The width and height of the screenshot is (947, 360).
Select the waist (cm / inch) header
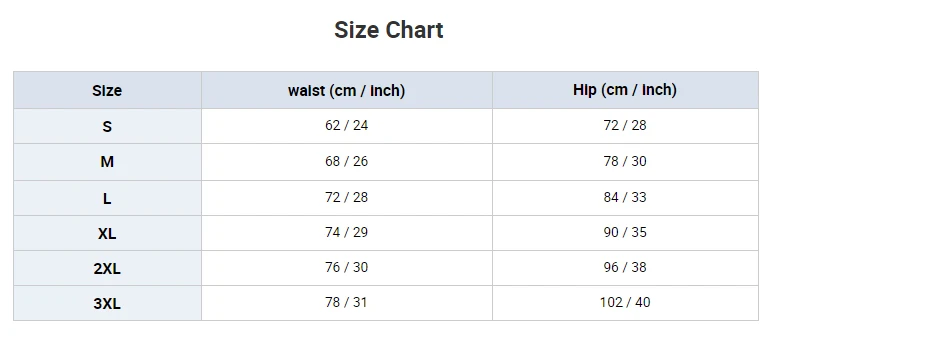point(347,91)
